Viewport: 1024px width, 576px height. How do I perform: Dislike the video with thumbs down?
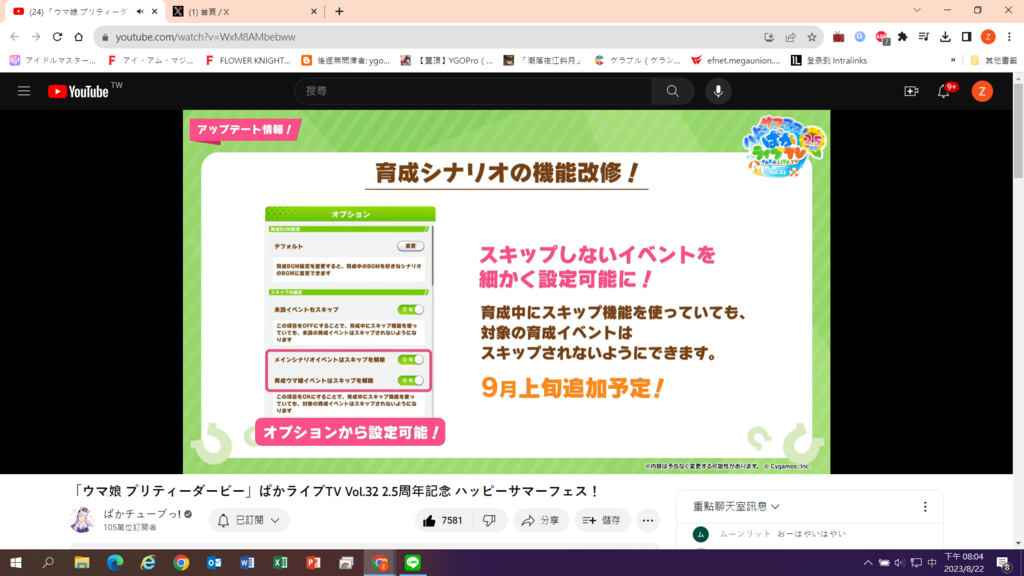click(489, 520)
